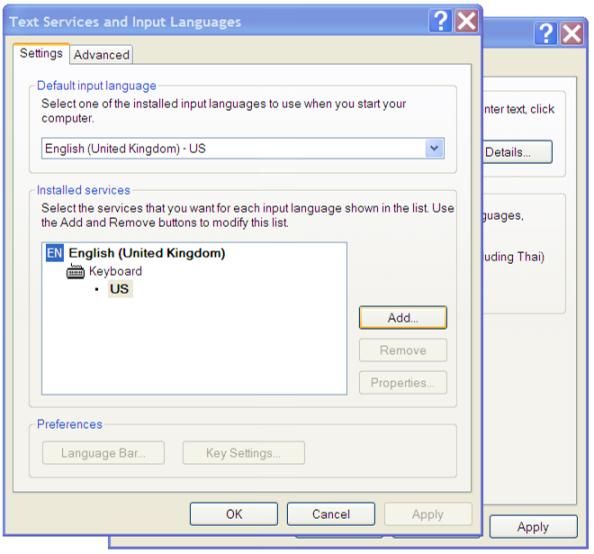The width and height of the screenshot is (594, 554).
Task: Select English (United Kingdom) in installed services
Action: tap(147, 253)
